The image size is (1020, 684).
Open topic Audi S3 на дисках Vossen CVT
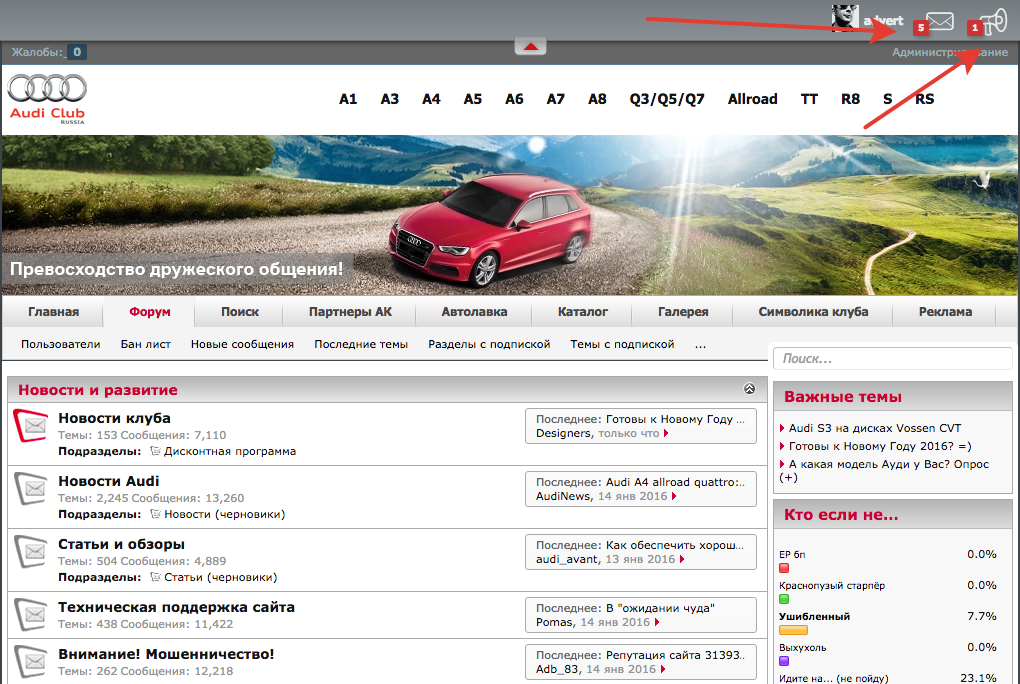(x=875, y=428)
